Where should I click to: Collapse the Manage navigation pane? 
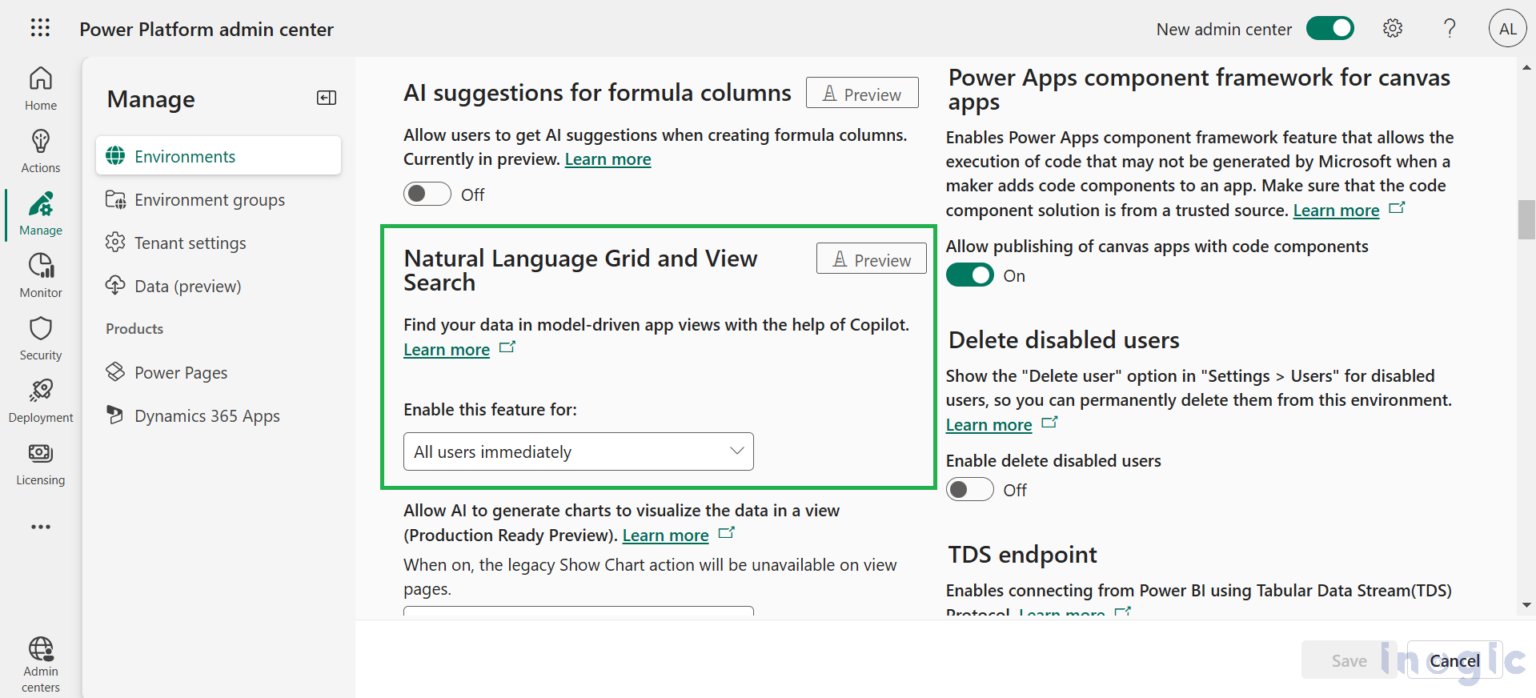325,97
